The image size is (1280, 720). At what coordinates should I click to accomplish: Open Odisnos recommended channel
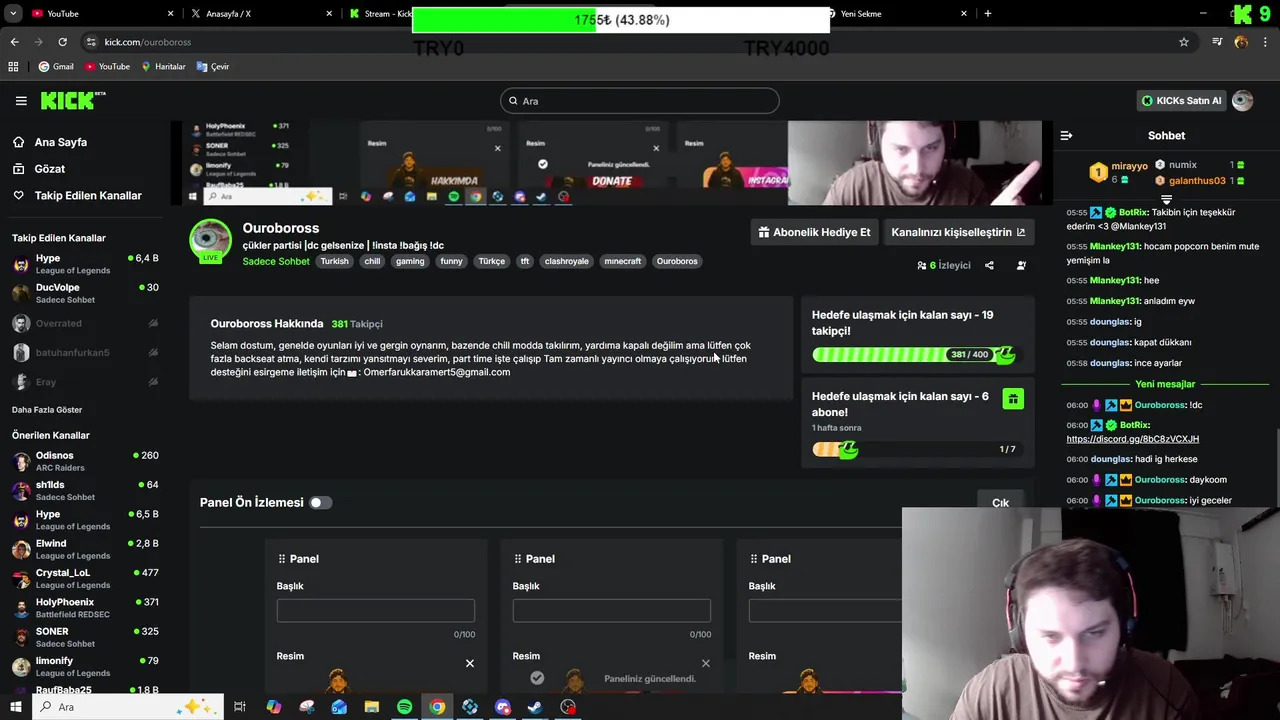coord(85,461)
